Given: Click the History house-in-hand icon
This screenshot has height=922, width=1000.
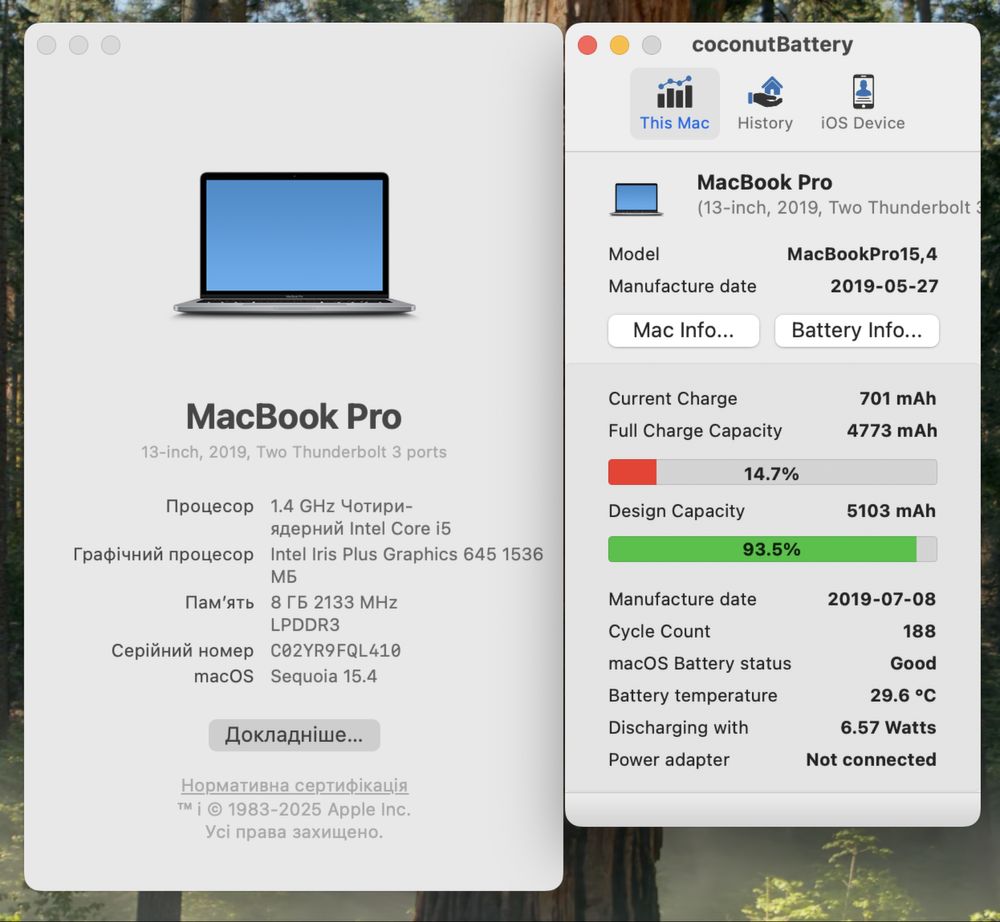Looking at the screenshot, I should [765, 92].
